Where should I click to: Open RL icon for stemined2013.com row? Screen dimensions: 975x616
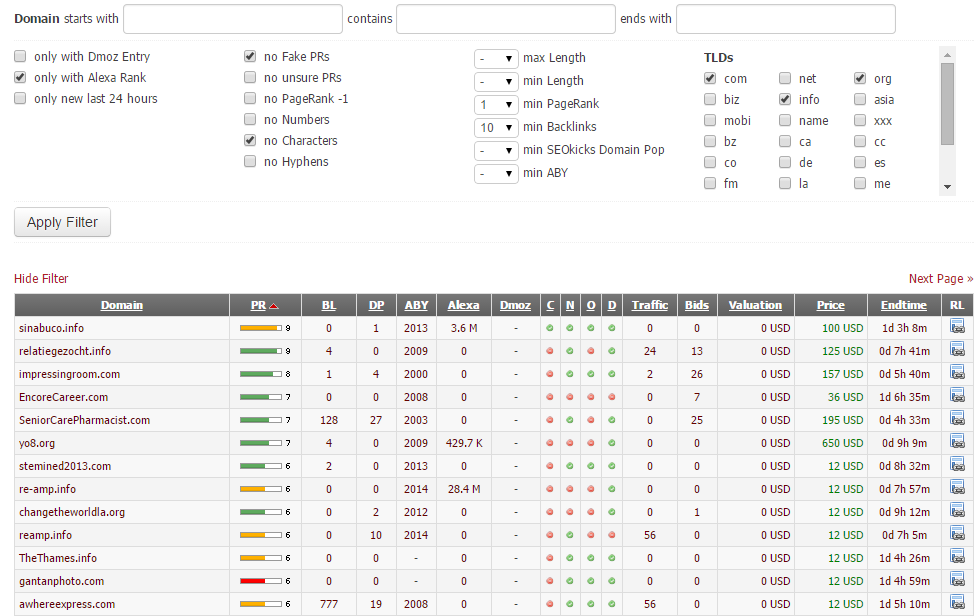(957, 464)
